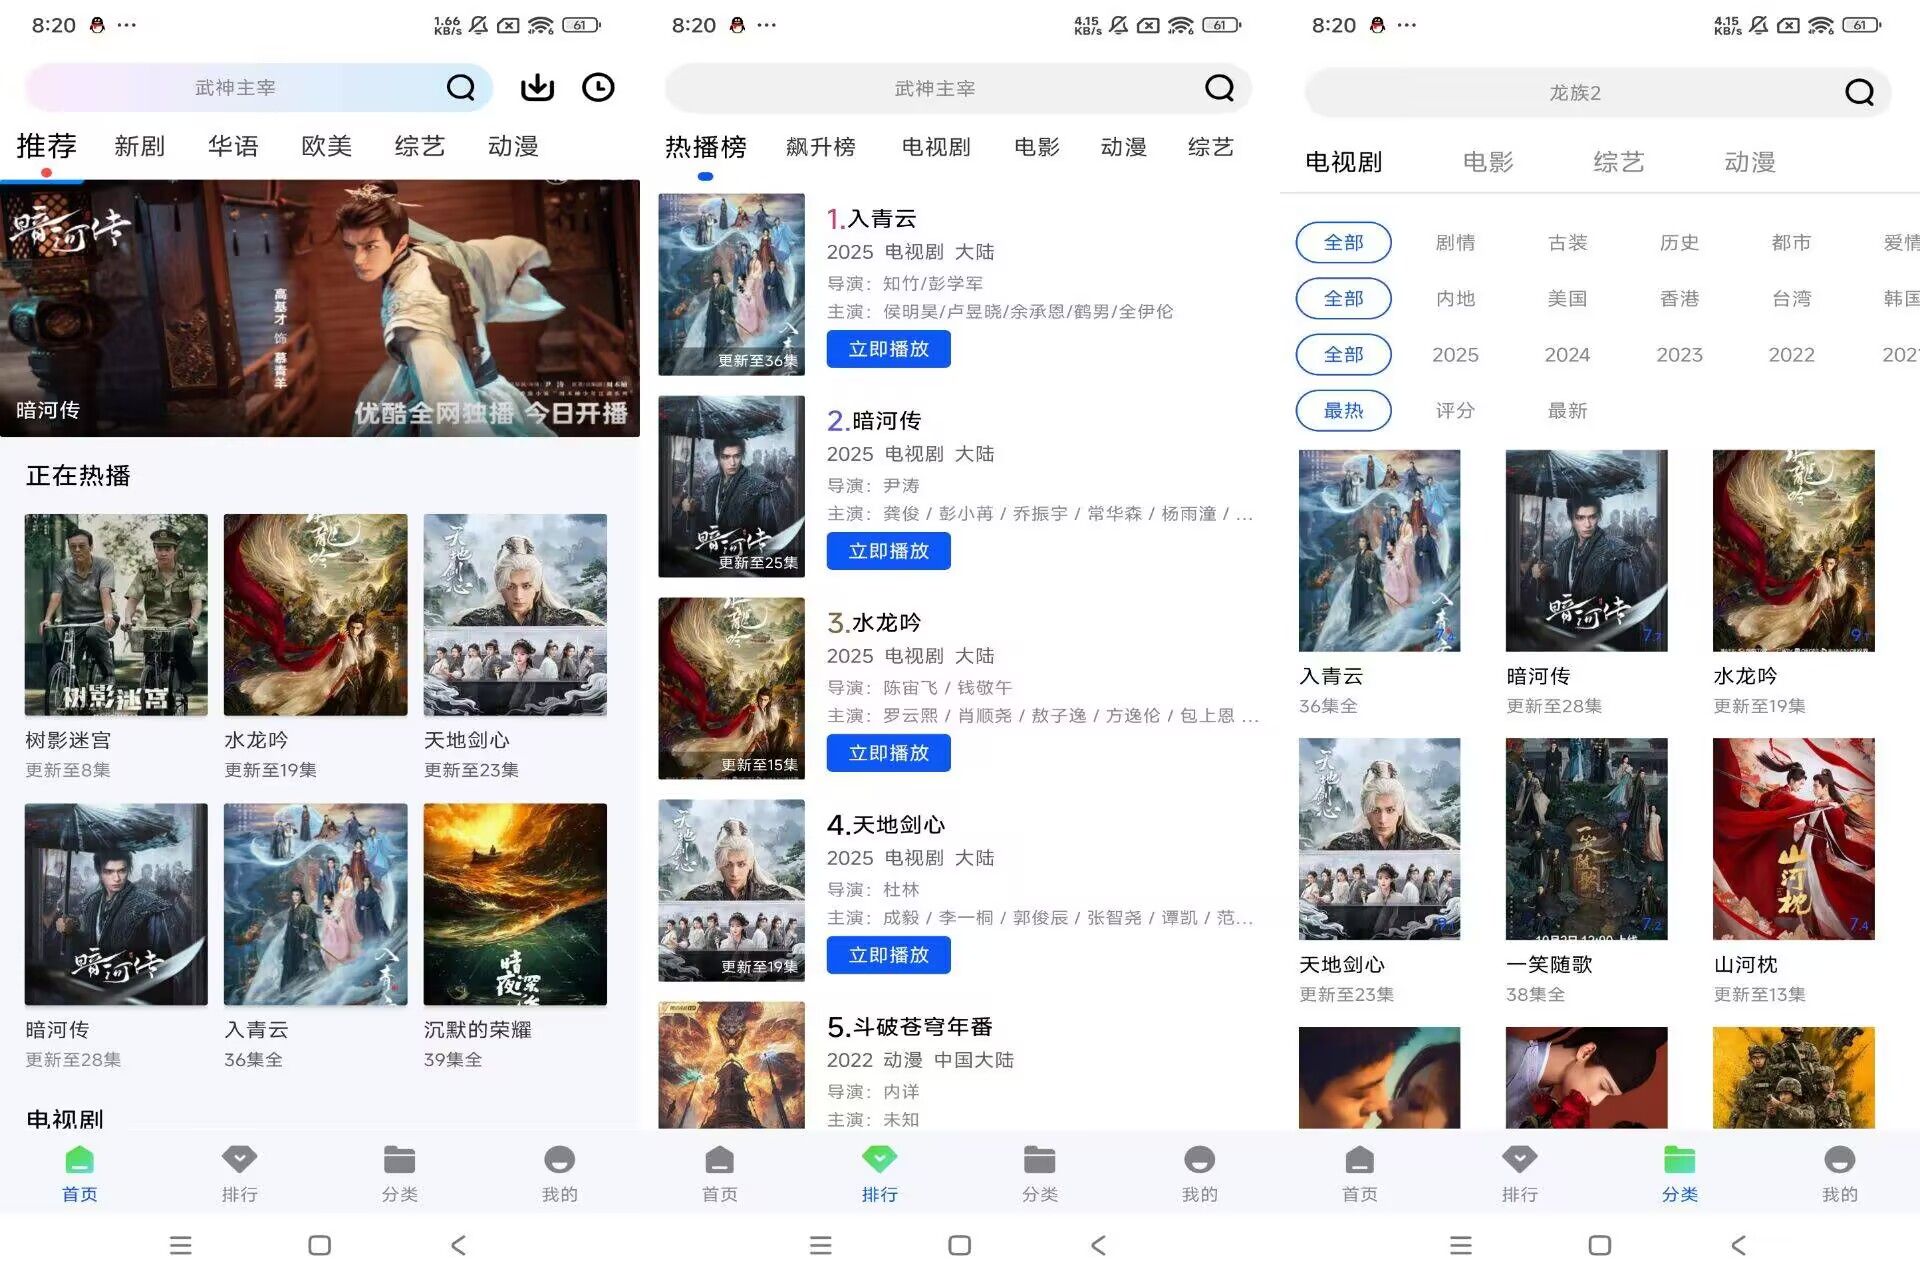
Task: Click the search icon on the 龙族2 search bar
Action: point(1858,92)
